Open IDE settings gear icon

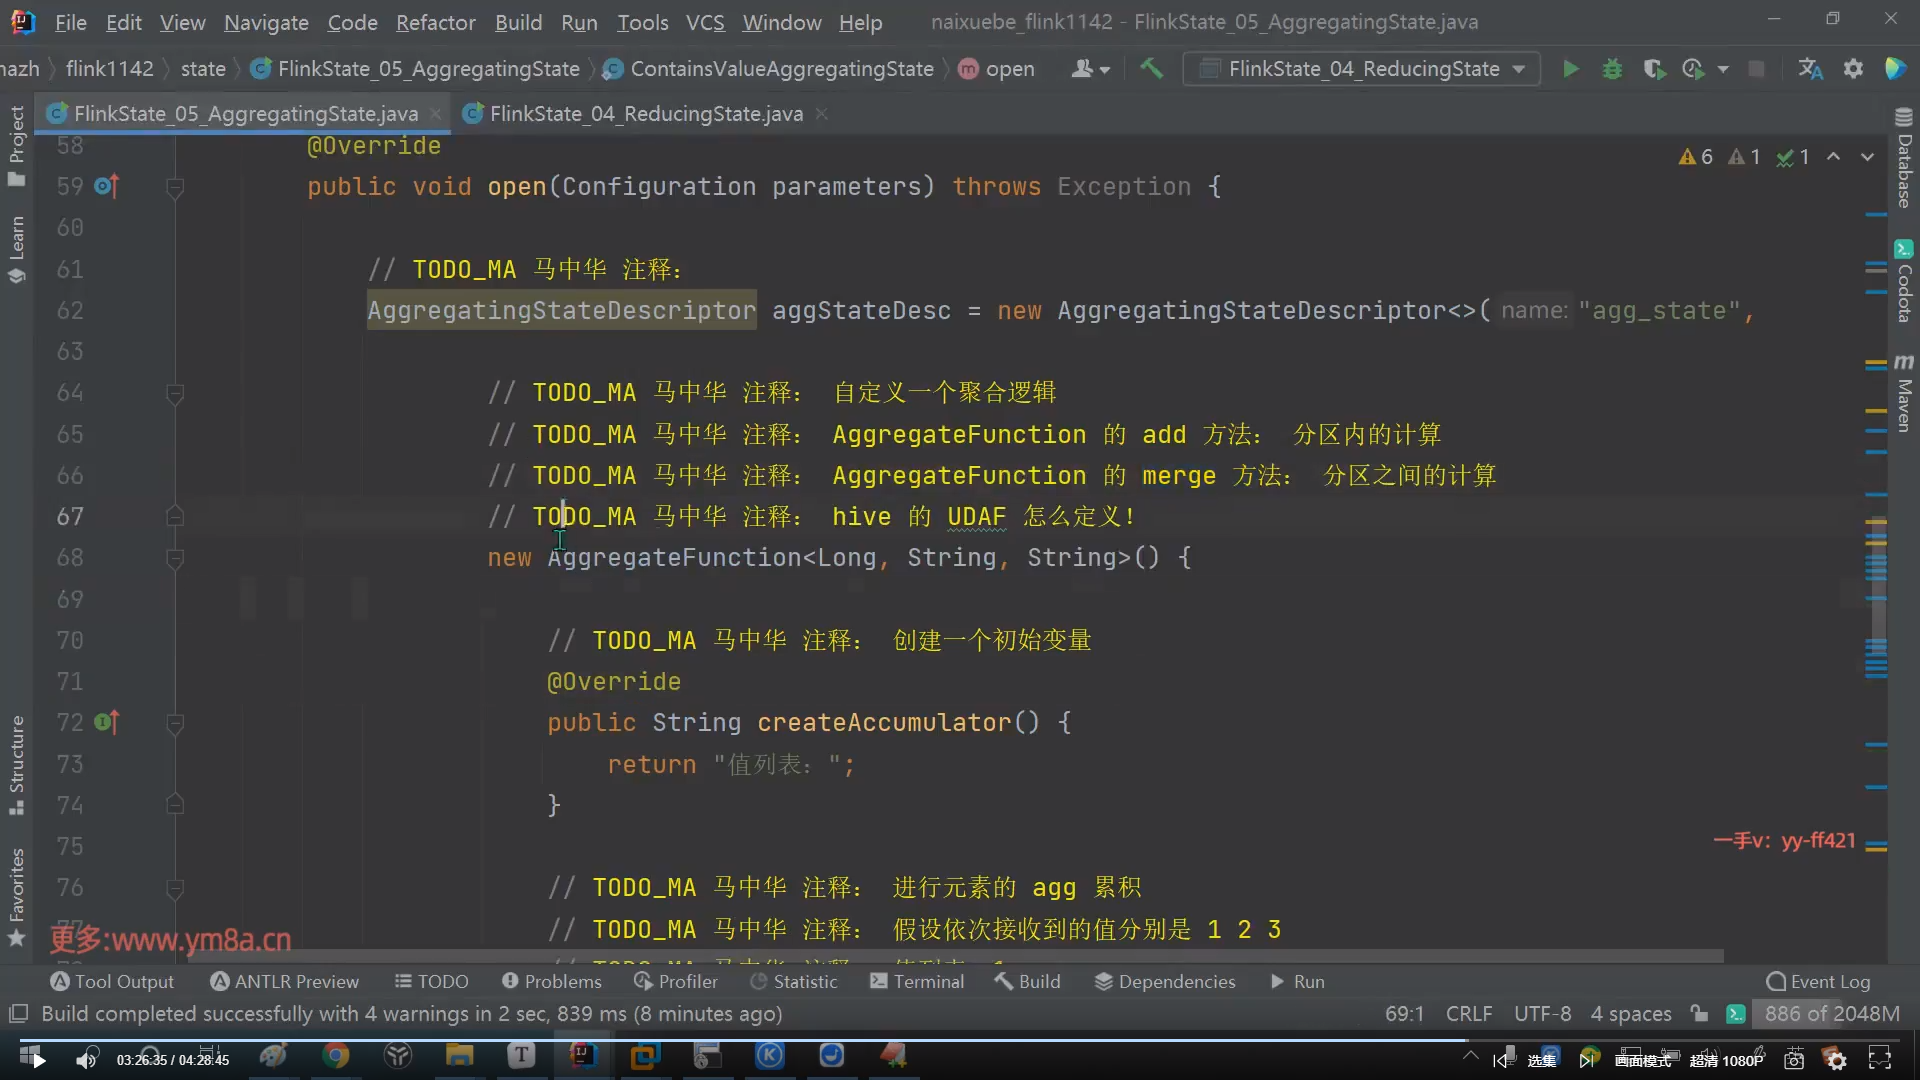pos(1853,69)
